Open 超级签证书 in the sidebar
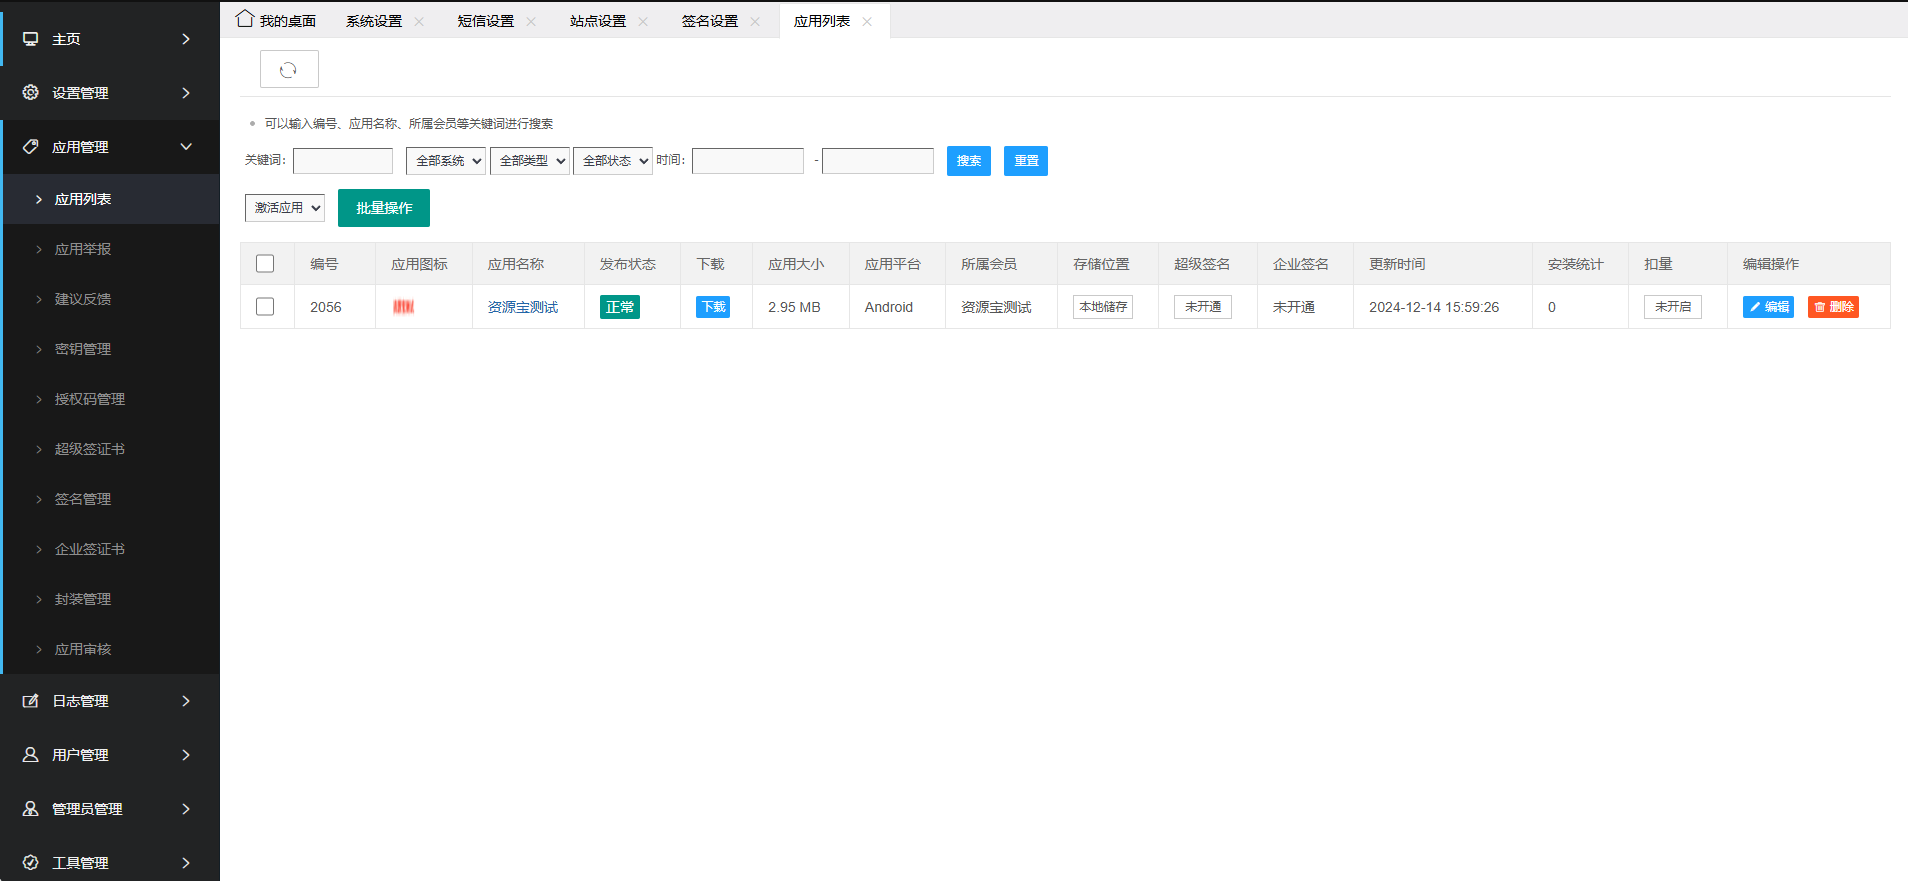 pos(111,449)
